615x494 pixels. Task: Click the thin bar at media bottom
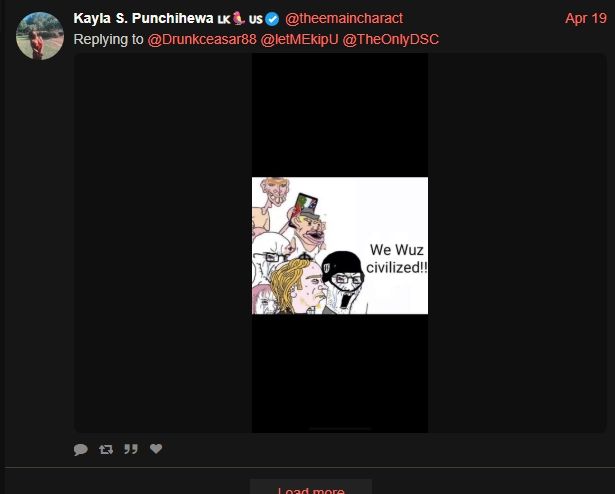click(340, 429)
